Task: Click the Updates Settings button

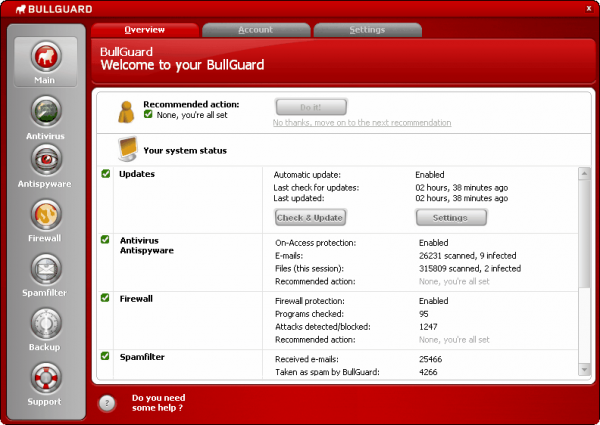Action: tap(451, 218)
